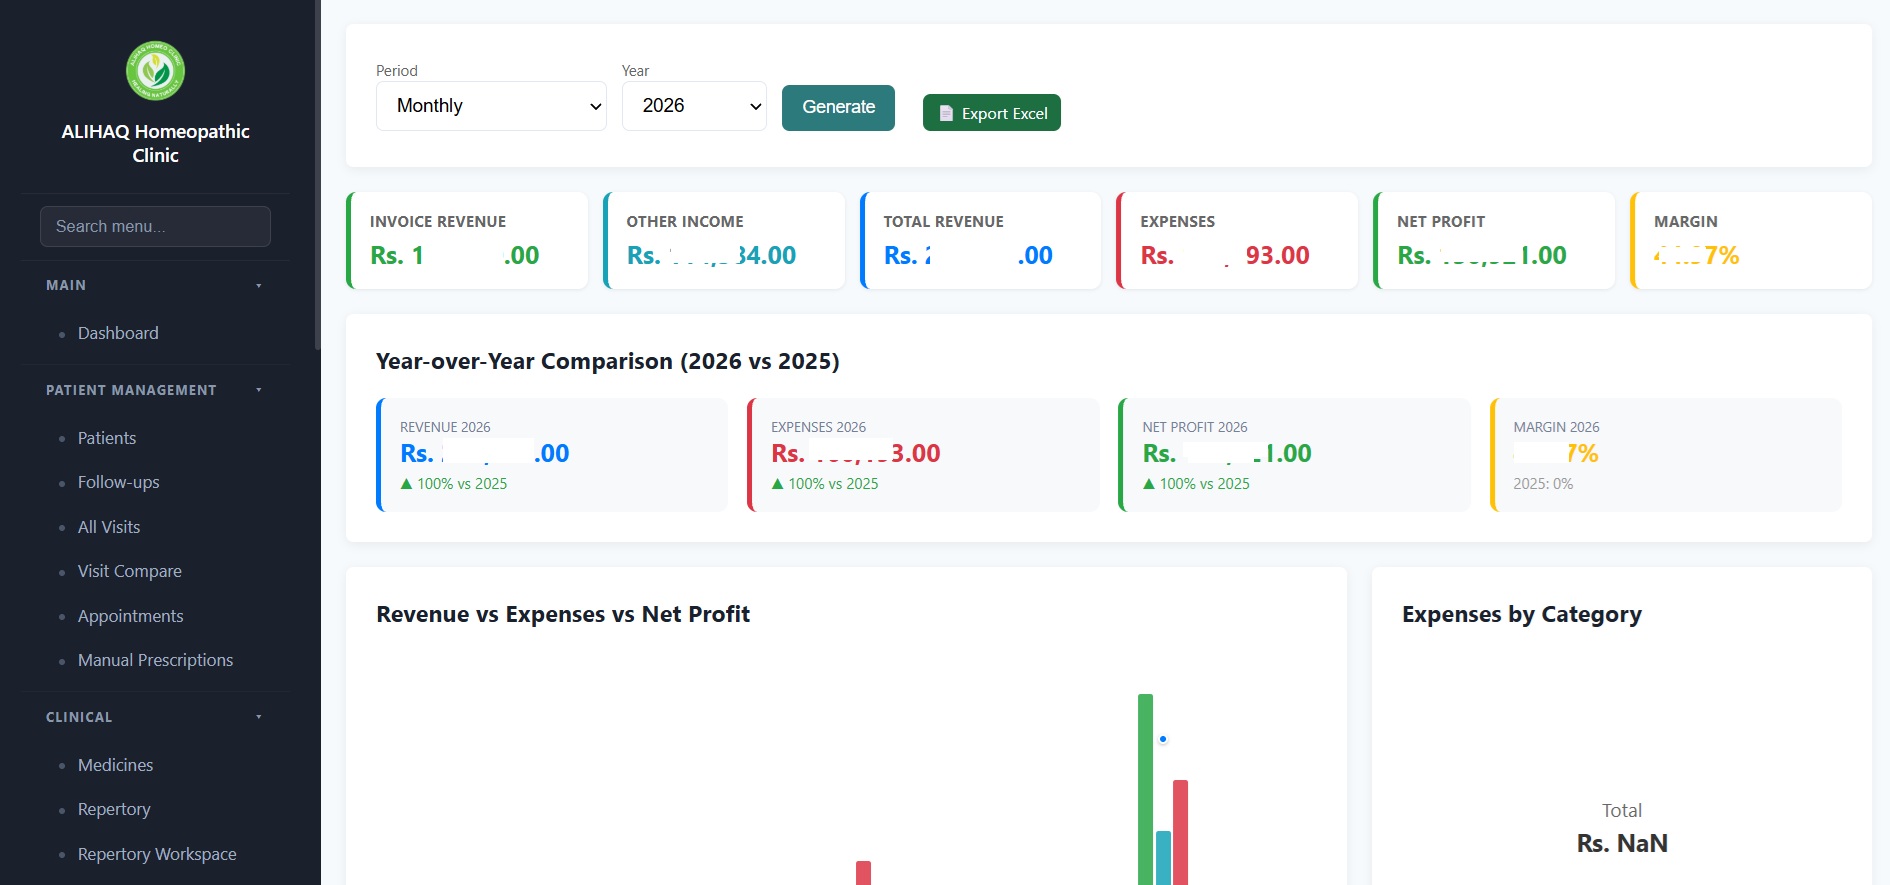Go to Repertory page
1890x885 pixels.
[x=114, y=809]
